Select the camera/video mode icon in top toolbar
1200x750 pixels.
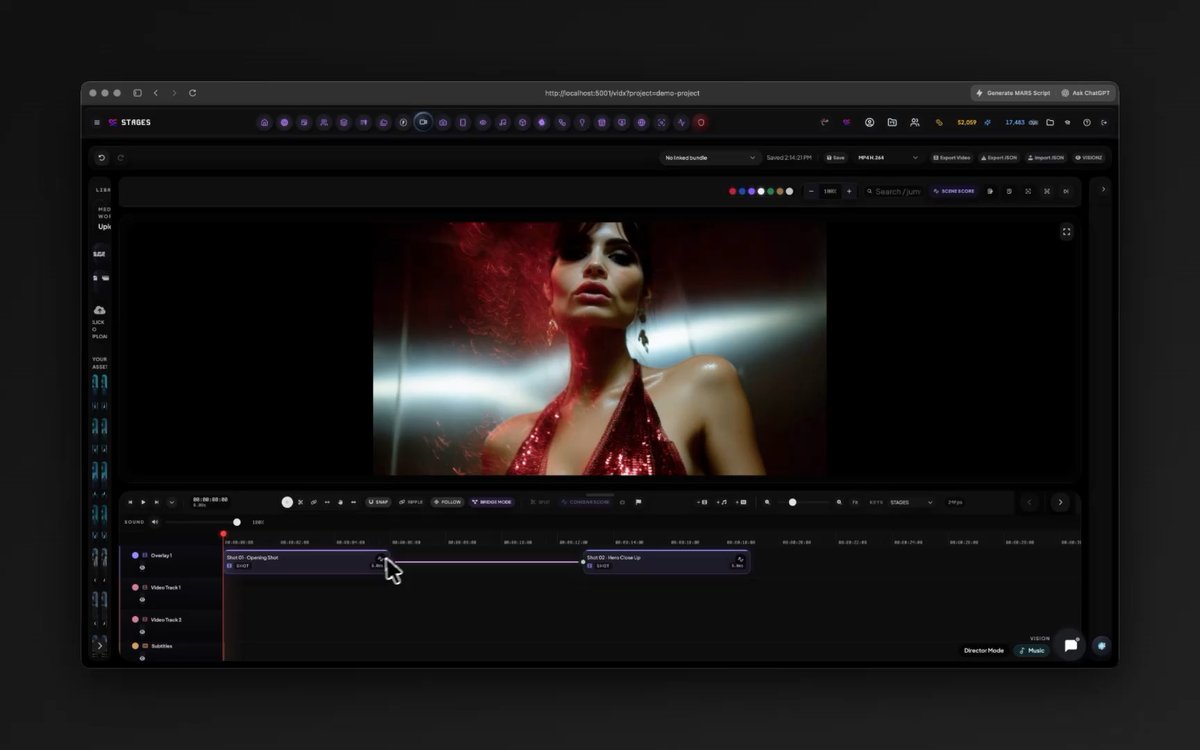(x=423, y=122)
